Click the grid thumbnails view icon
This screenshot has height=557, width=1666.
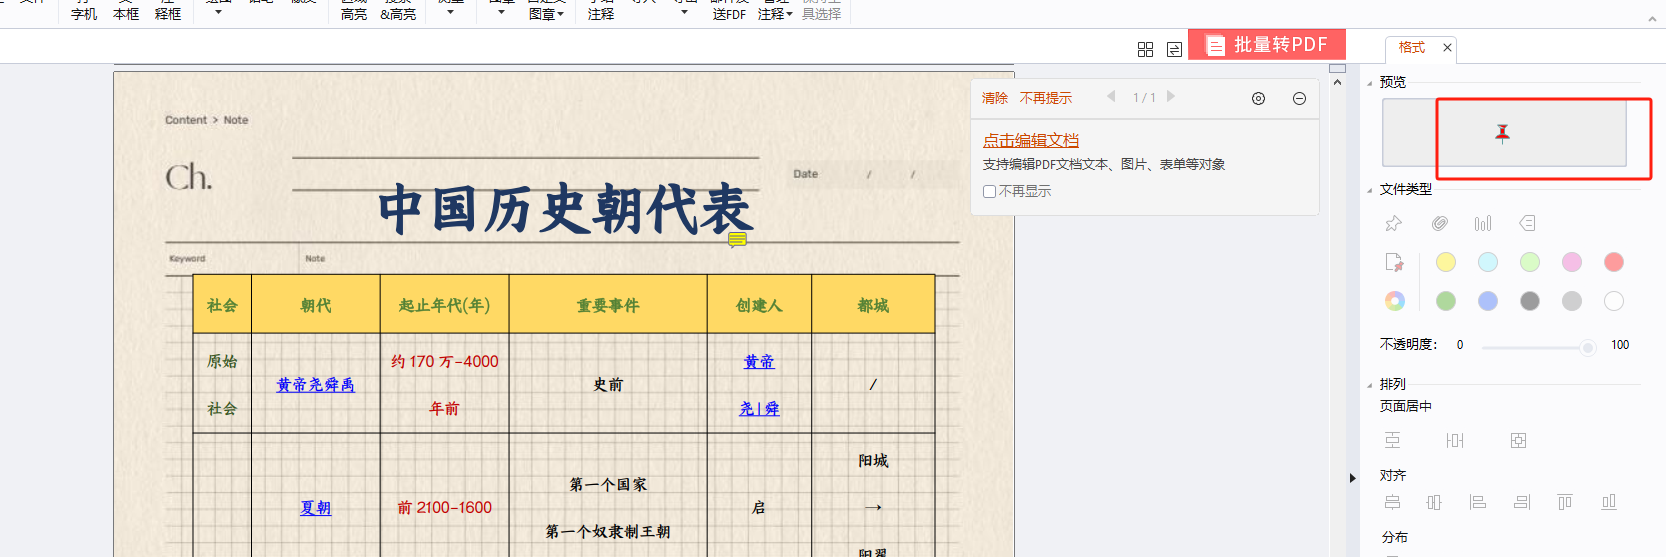(1145, 49)
